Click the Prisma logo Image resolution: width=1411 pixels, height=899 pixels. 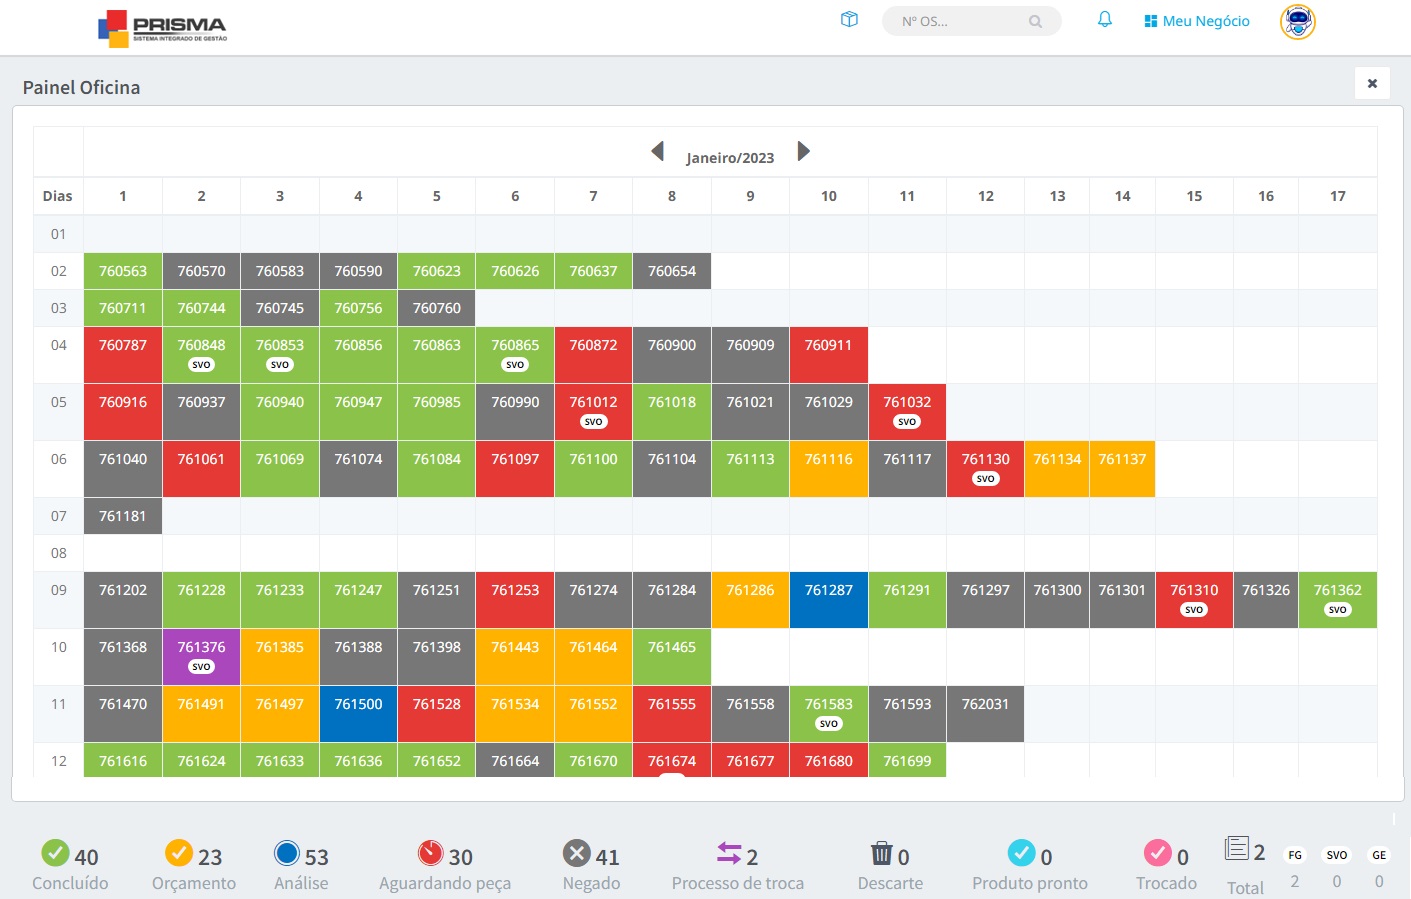click(x=163, y=27)
